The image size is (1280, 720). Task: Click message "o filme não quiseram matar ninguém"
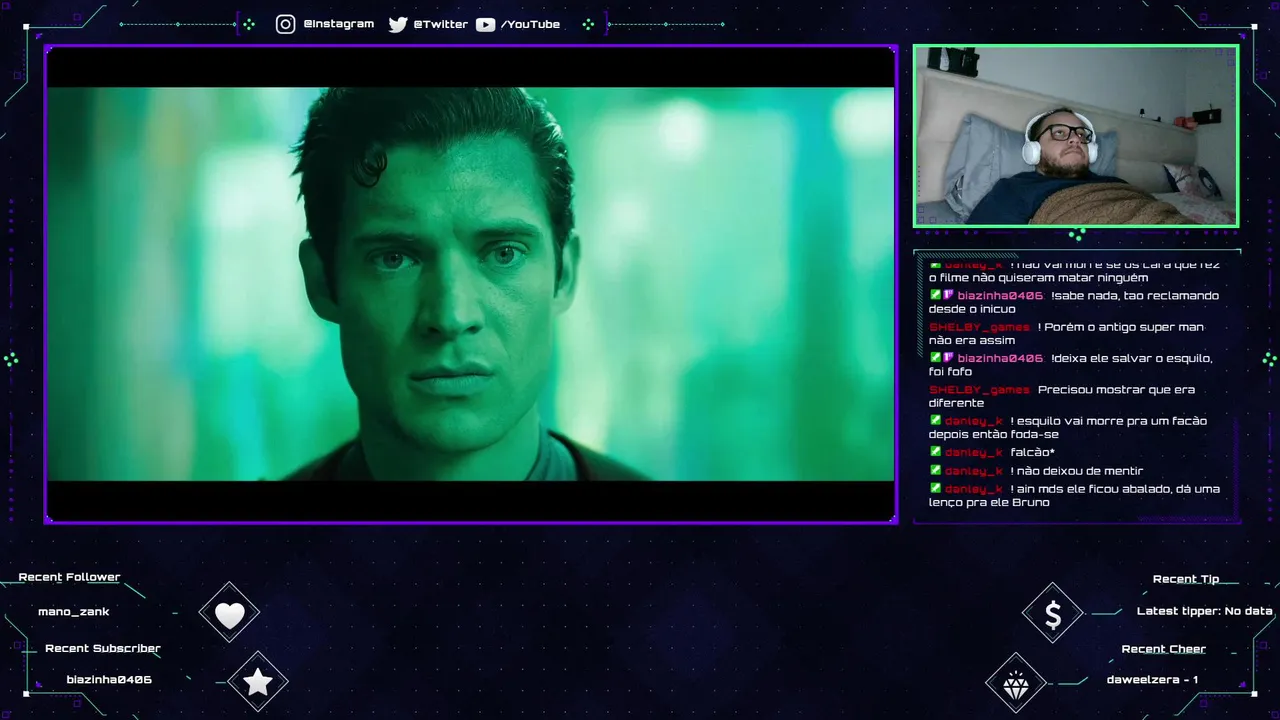pos(1038,277)
